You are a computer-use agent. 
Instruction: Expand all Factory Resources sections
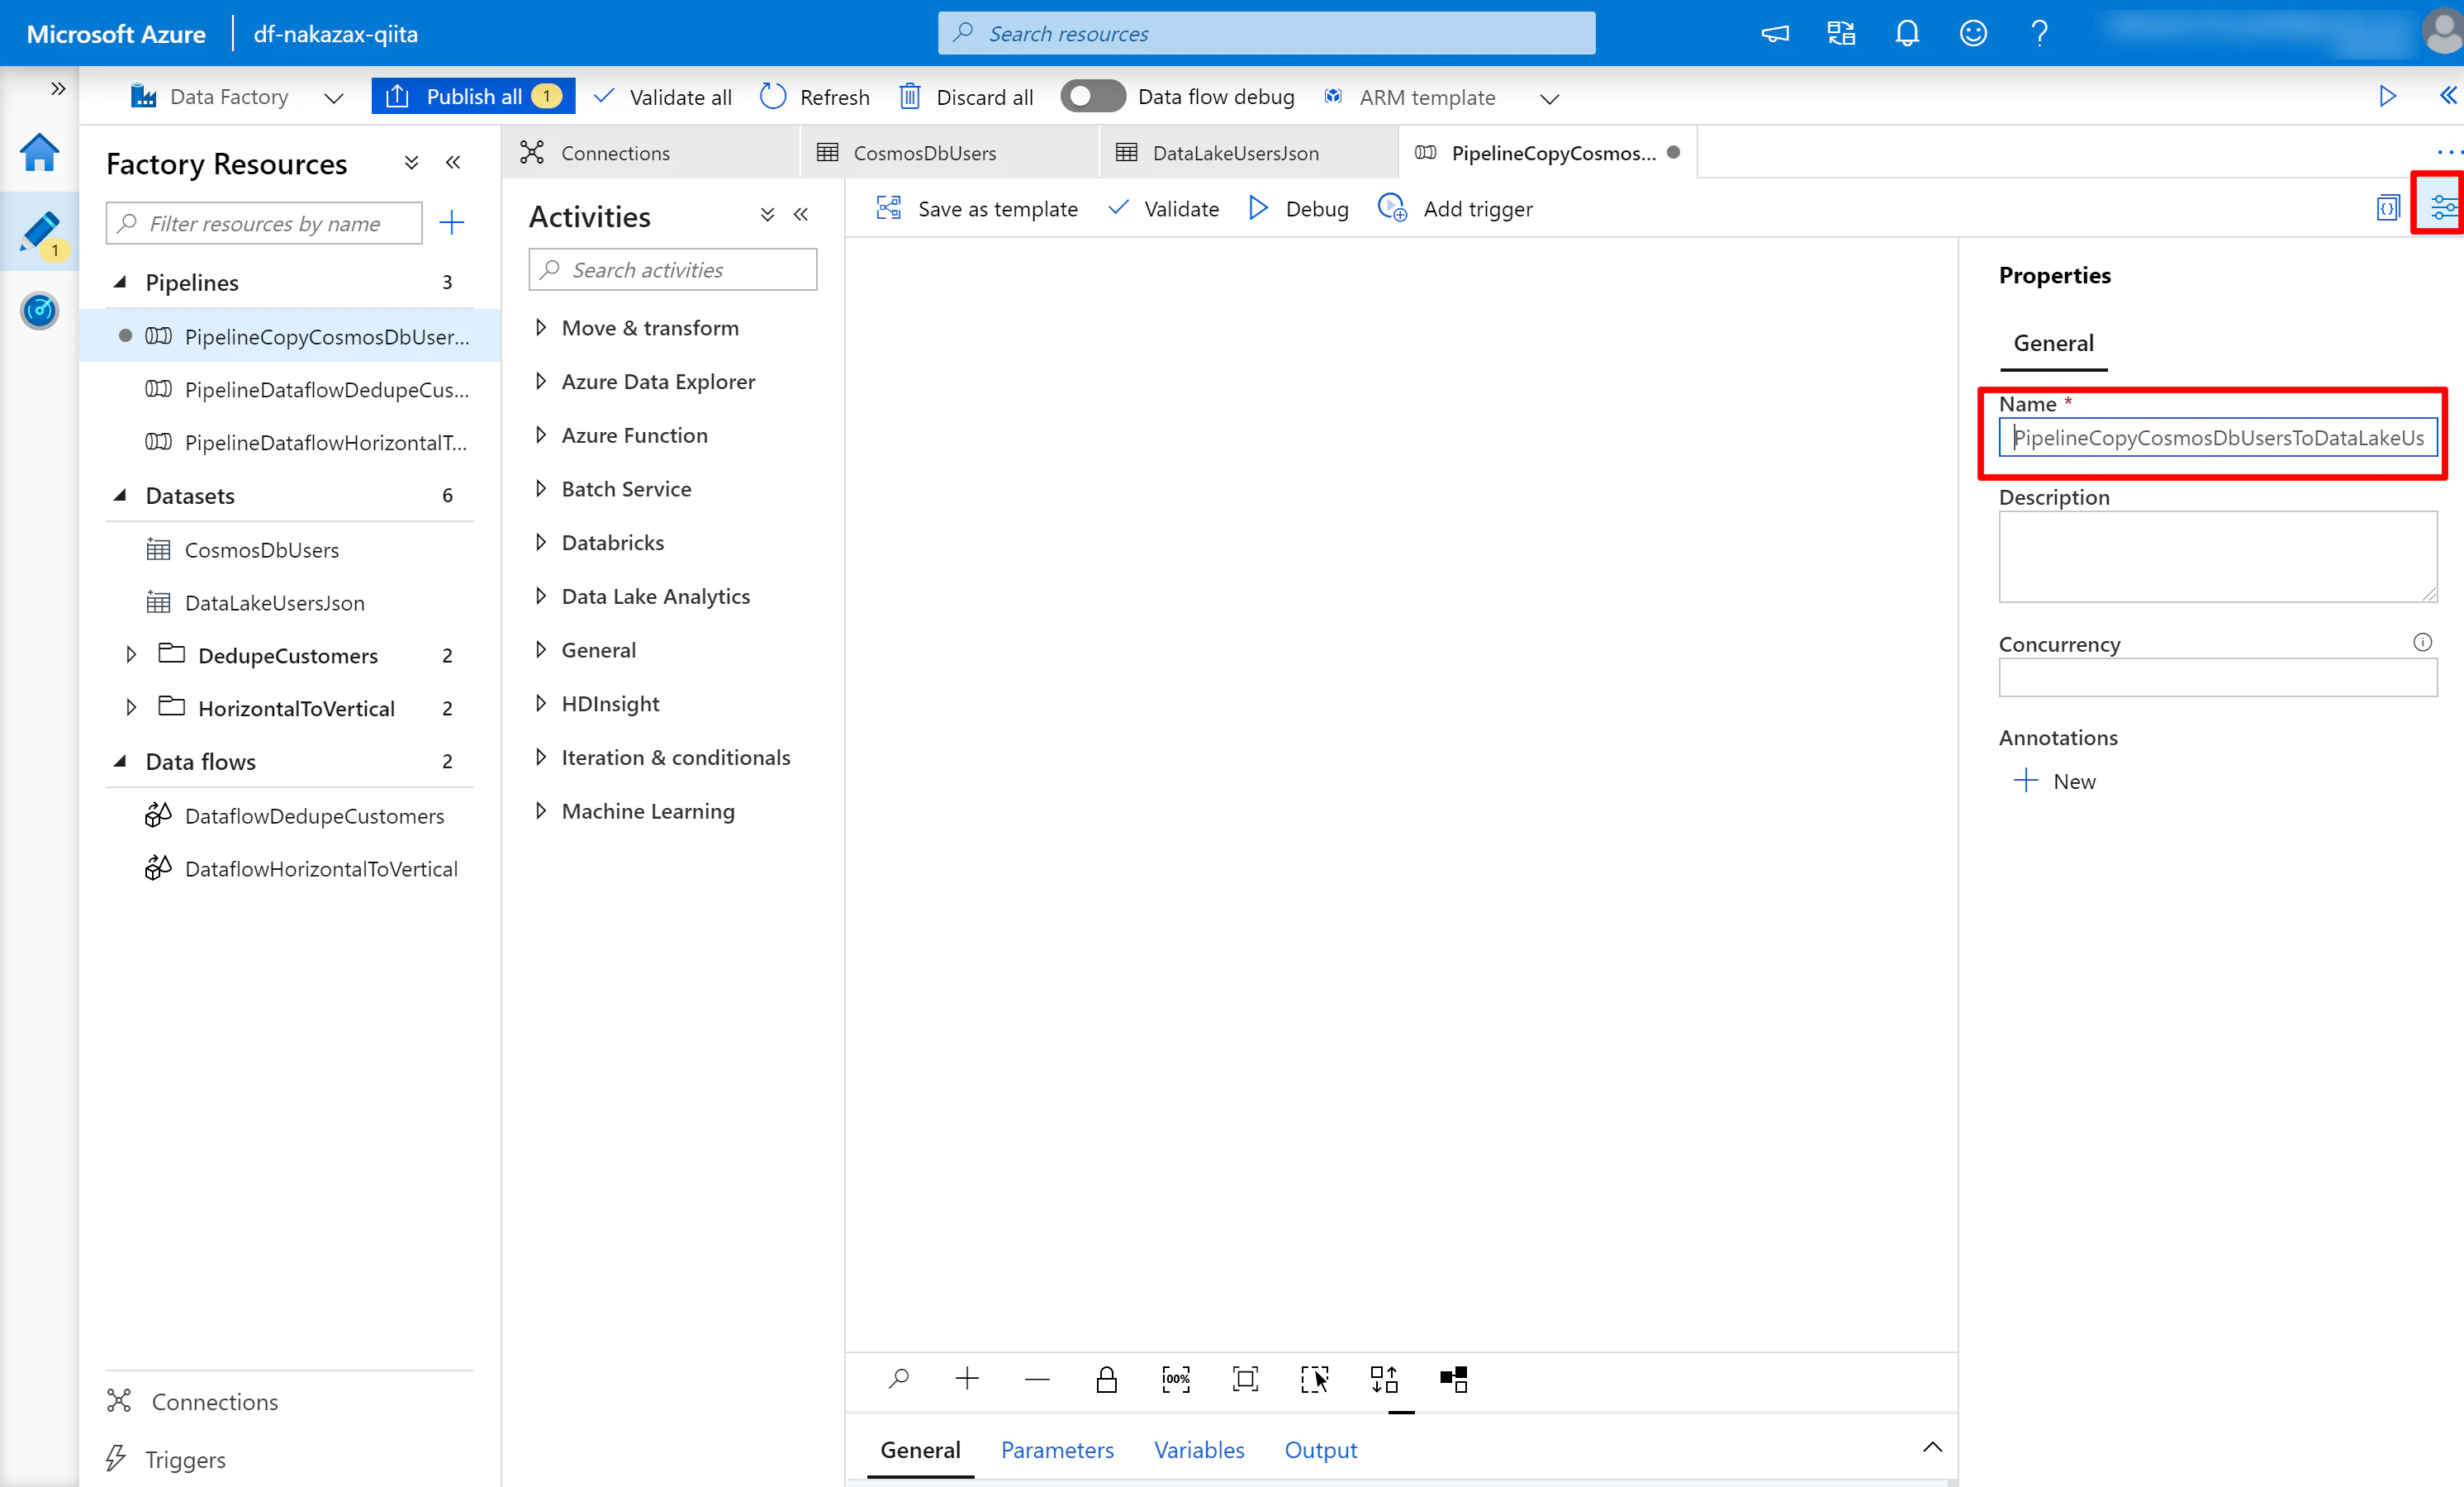[x=411, y=163]
